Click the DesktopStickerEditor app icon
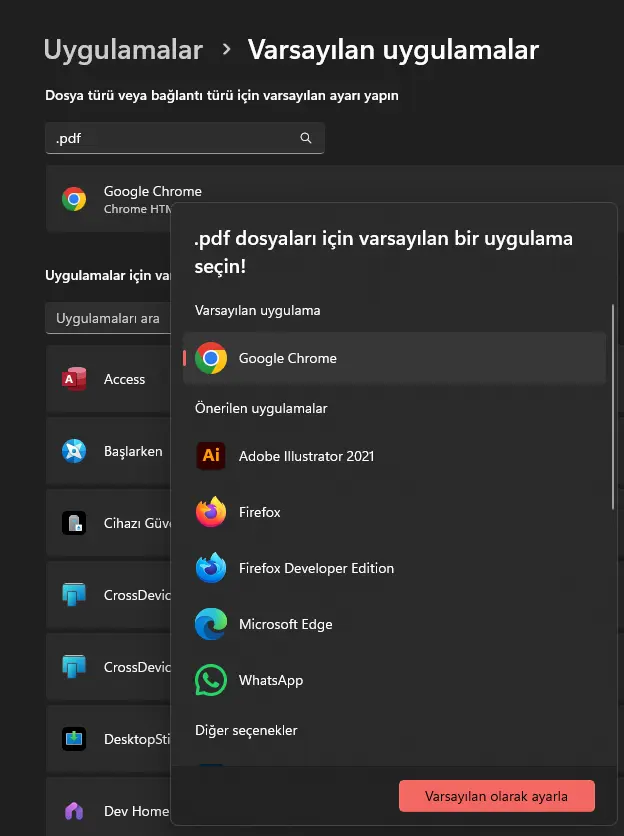The height and width of the screenshot is (836, 624). click(74, 739)
